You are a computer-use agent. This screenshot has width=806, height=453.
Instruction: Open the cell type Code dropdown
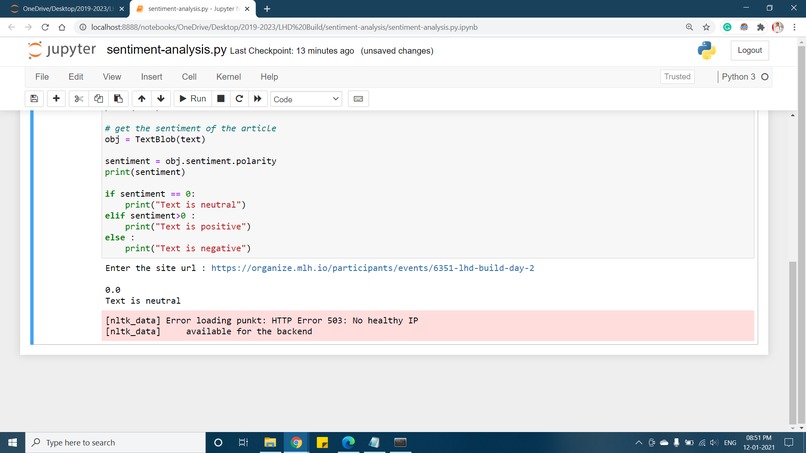point(306,99)
